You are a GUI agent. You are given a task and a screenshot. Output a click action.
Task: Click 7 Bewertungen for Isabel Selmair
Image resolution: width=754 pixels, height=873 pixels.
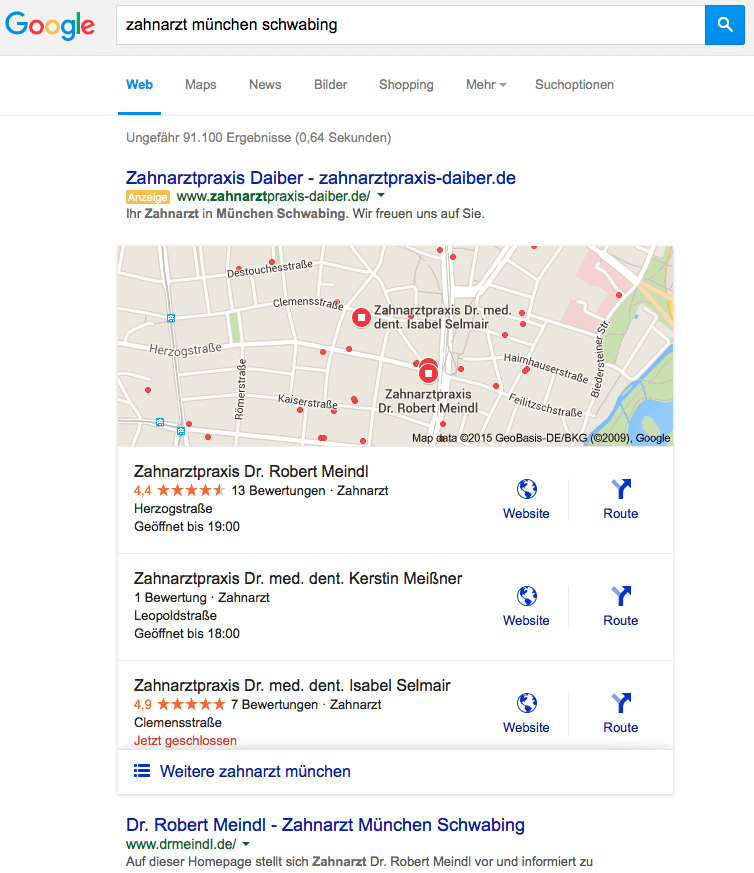274,704
